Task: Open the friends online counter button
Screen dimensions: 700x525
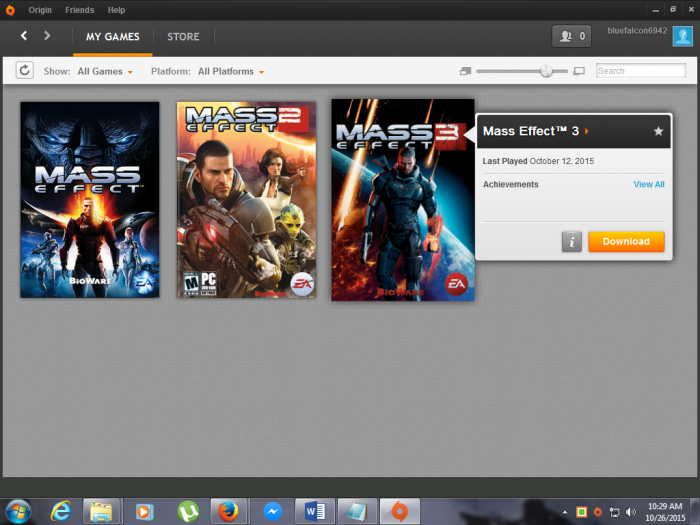Action: click(571, 36)
